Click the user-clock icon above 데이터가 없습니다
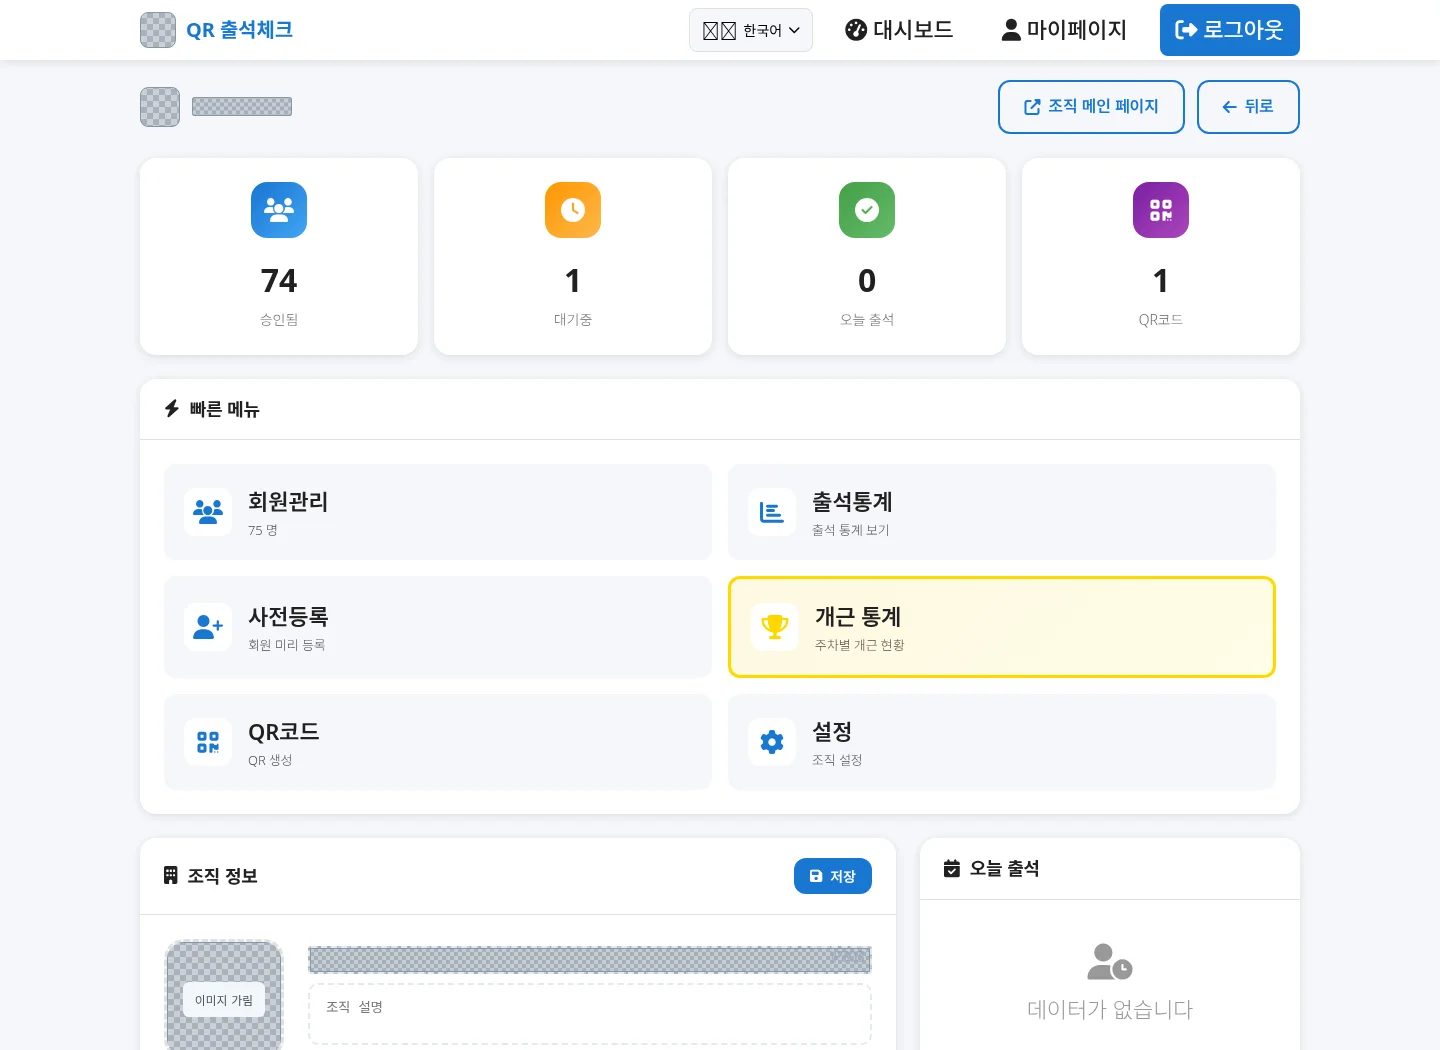 [x=1110, y=962]
